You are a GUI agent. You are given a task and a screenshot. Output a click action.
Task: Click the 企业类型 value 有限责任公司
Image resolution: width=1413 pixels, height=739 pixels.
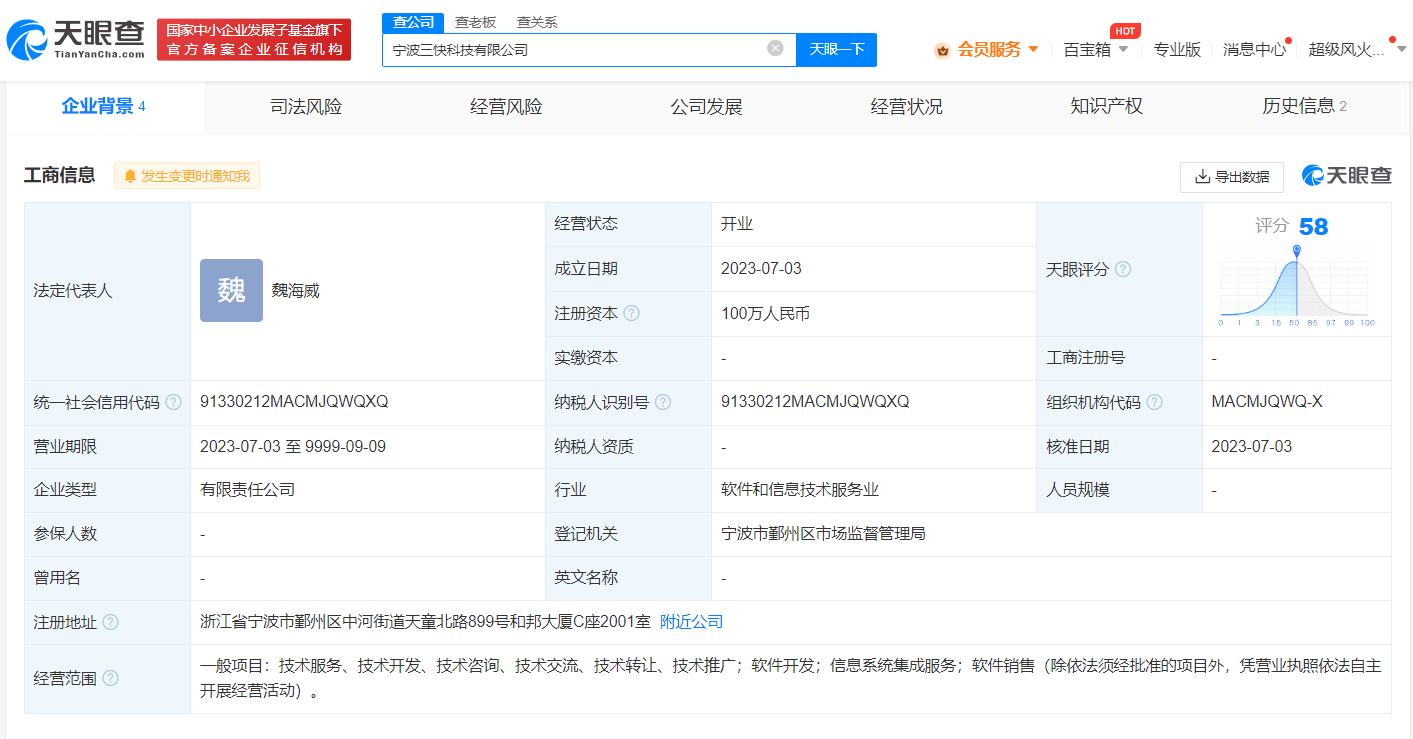pos(247,490)
